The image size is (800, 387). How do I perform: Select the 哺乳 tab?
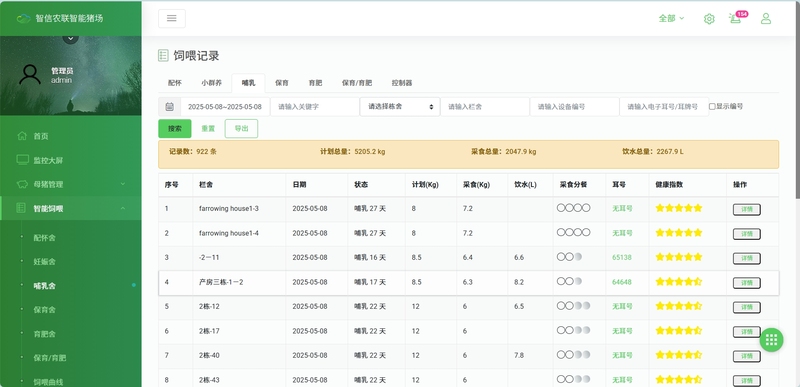pyautogui.click(x=248, y=83)
